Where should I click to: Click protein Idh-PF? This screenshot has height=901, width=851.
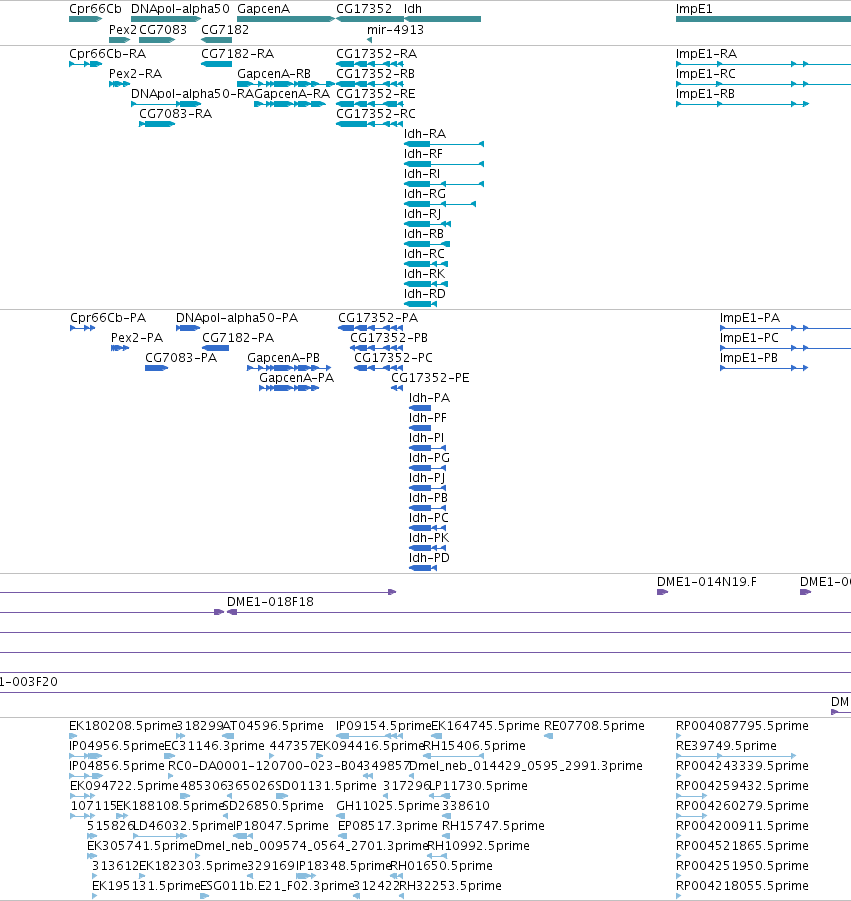point(428,418)
